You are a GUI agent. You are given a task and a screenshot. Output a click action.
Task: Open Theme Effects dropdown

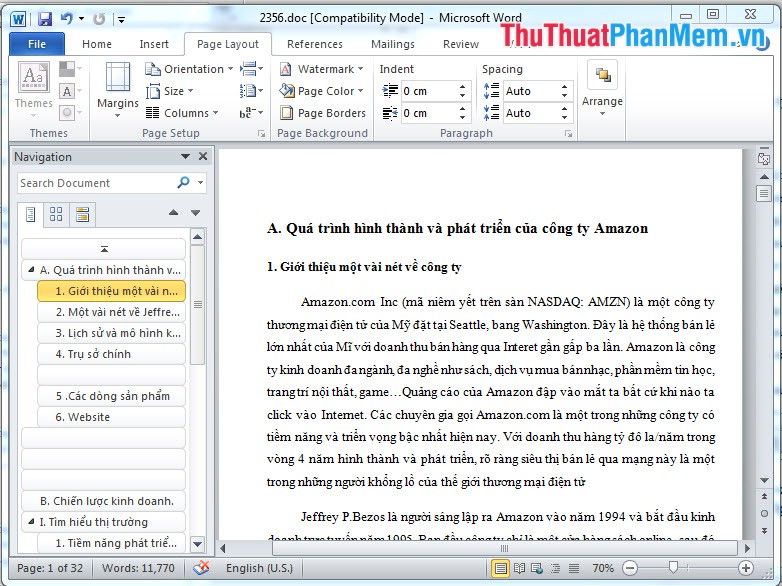click(x=70, y=113)
